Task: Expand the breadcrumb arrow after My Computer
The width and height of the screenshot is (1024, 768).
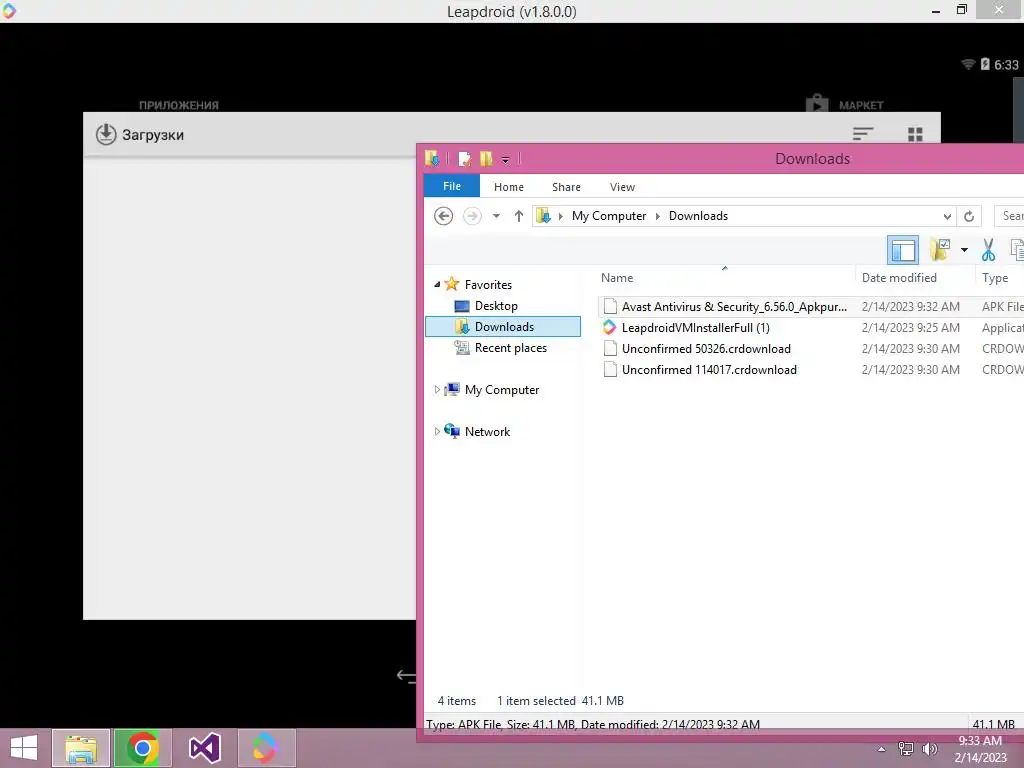Action: coord(658,216)
